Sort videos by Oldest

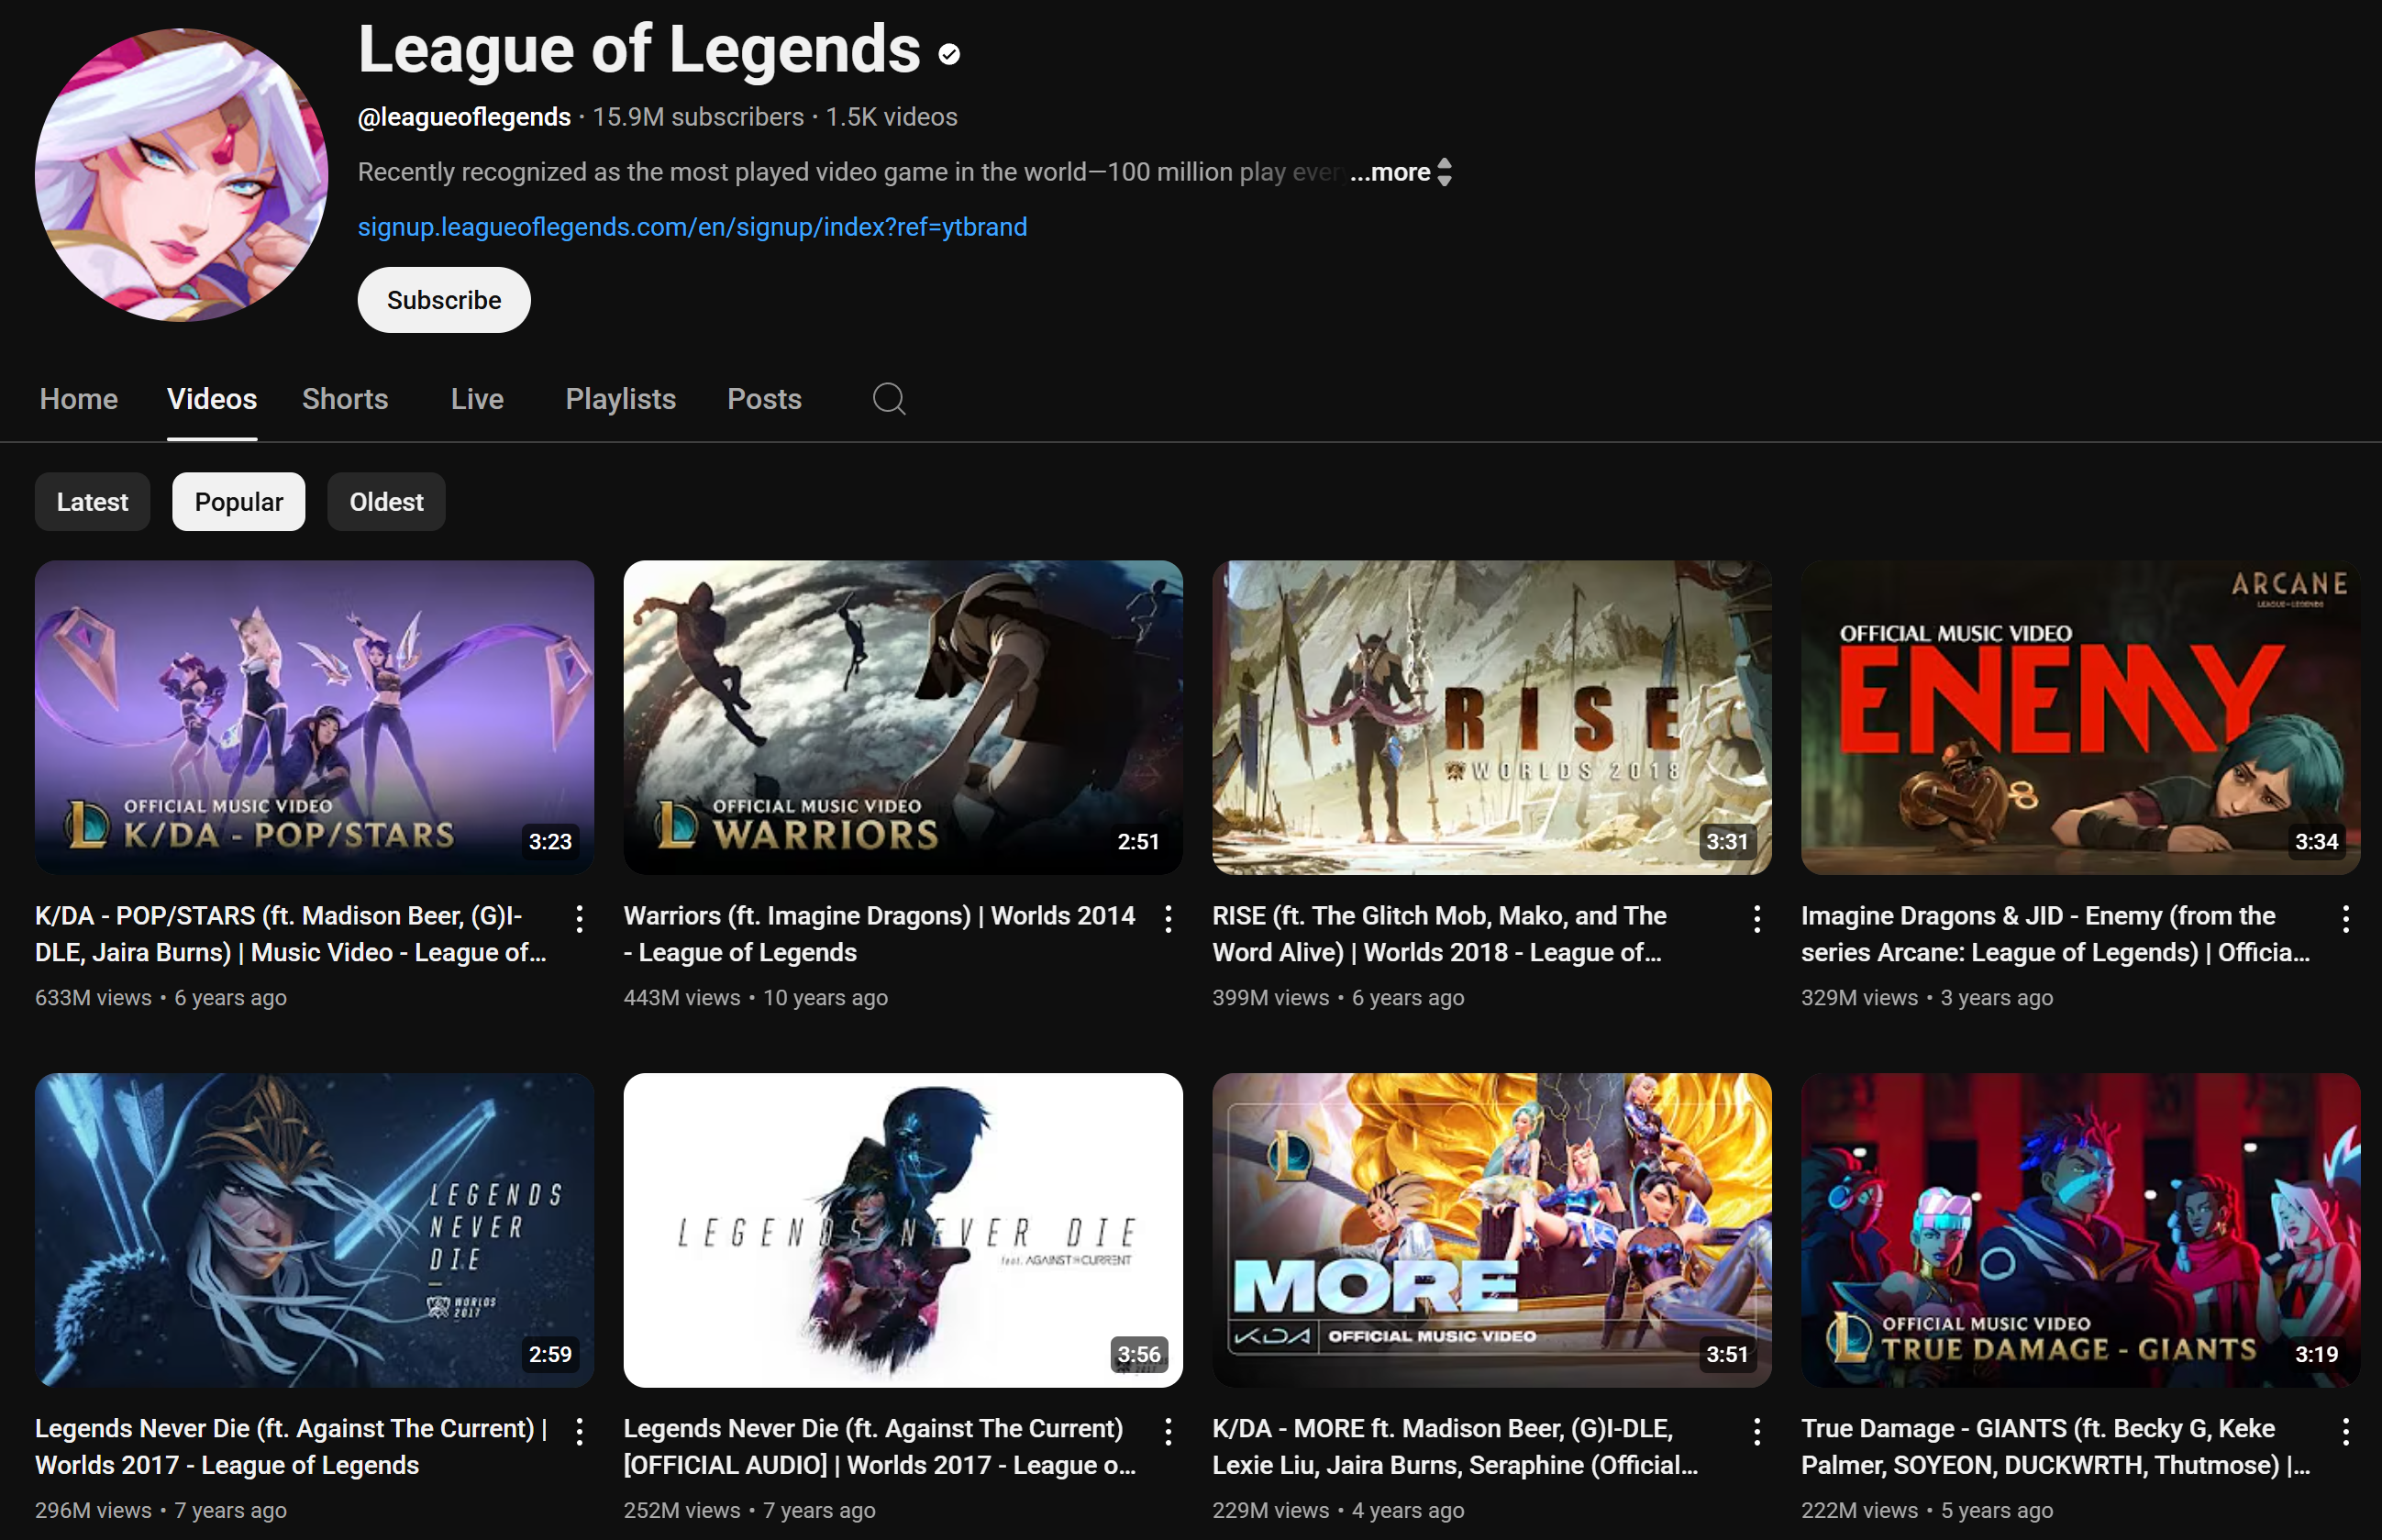point(386,502)
